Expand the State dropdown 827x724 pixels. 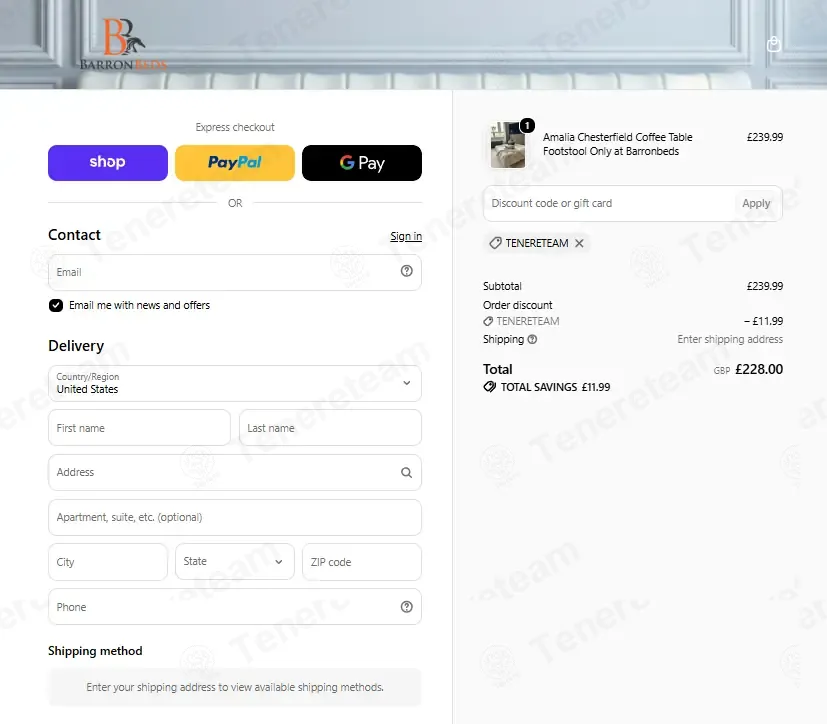[235, 562]
